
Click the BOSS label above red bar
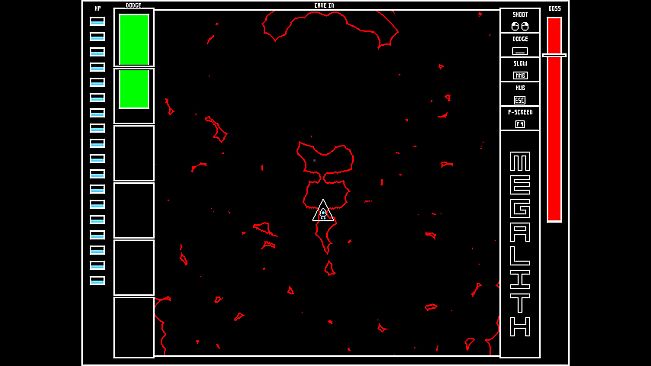(x=555, y=9)
